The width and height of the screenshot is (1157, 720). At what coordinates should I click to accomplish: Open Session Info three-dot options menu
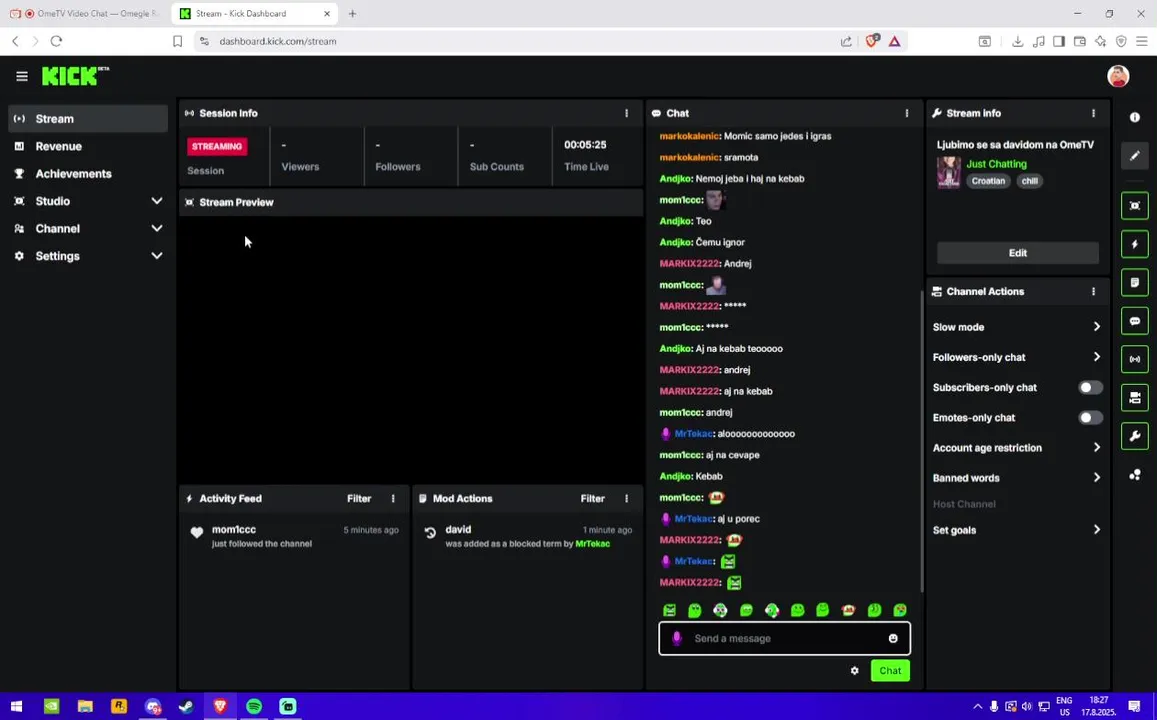tap(626, 113)
